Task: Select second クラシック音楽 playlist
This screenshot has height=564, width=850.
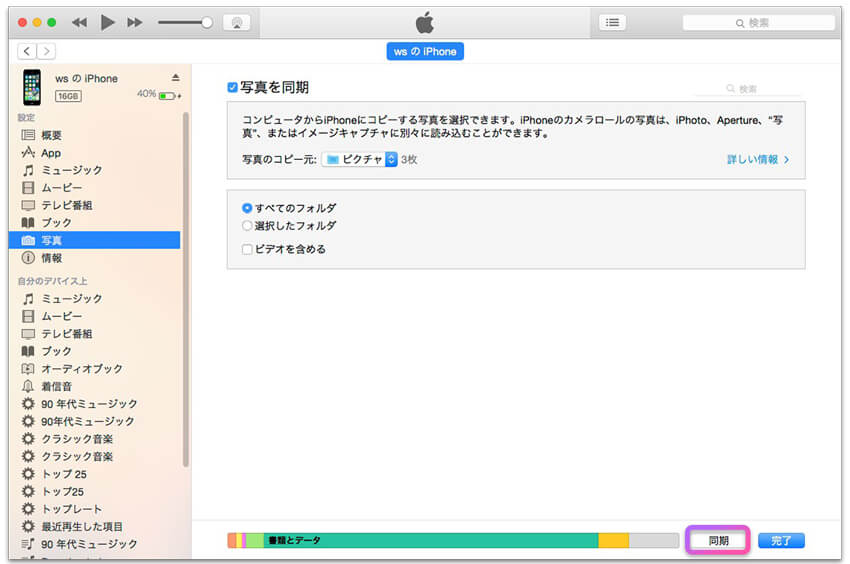Action: (x=94, y=456)
